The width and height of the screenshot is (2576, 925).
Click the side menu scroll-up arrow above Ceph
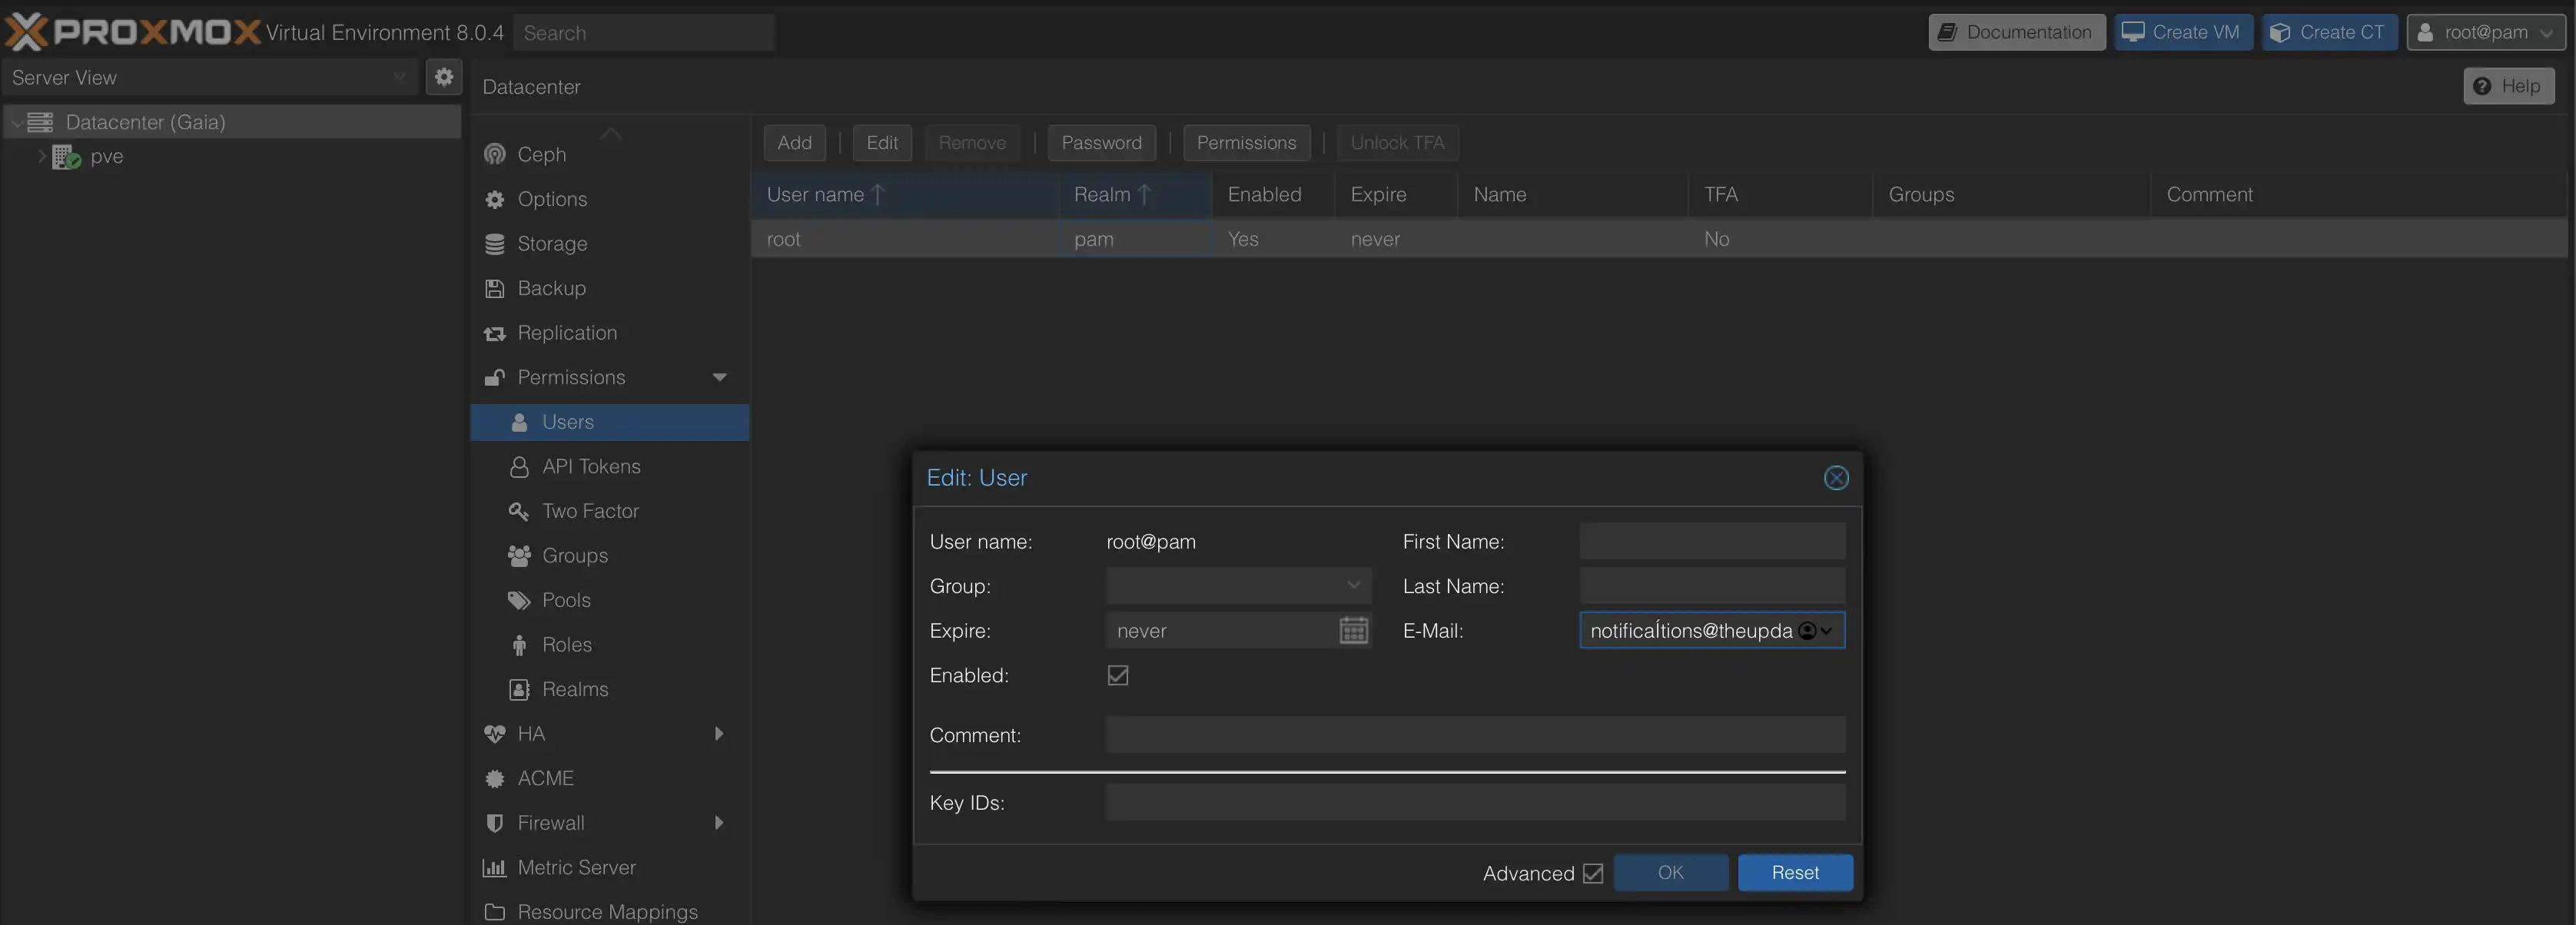pos(611,133)
